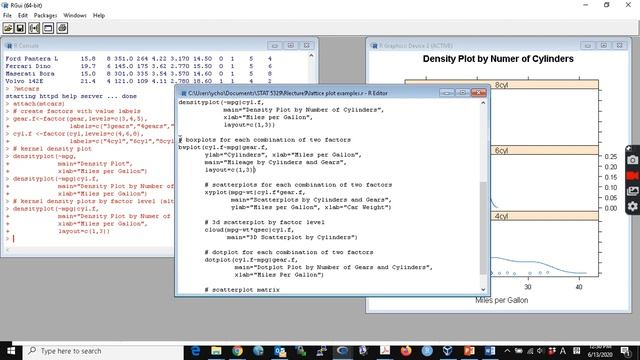This screenshot has width=640, height=360.
Task: Click the 'Ferrari Dino' row in console
Action: coord(138,66)
